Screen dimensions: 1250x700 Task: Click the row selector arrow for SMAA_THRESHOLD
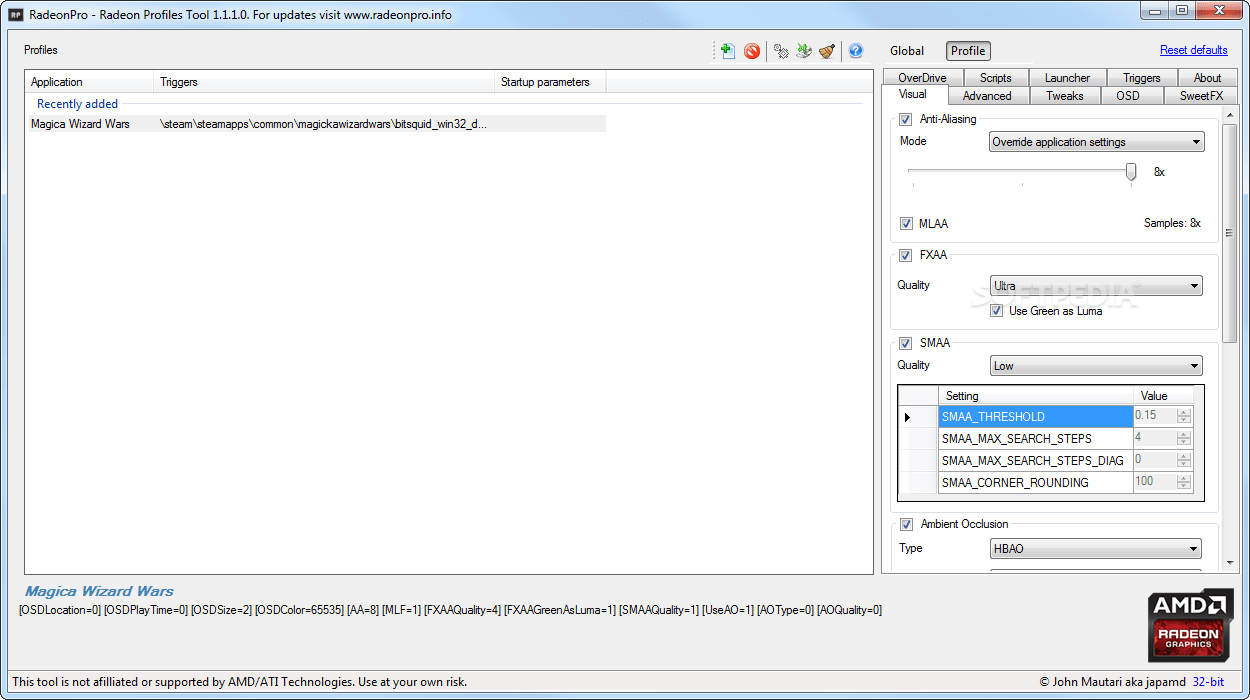(x=918, y=417)
